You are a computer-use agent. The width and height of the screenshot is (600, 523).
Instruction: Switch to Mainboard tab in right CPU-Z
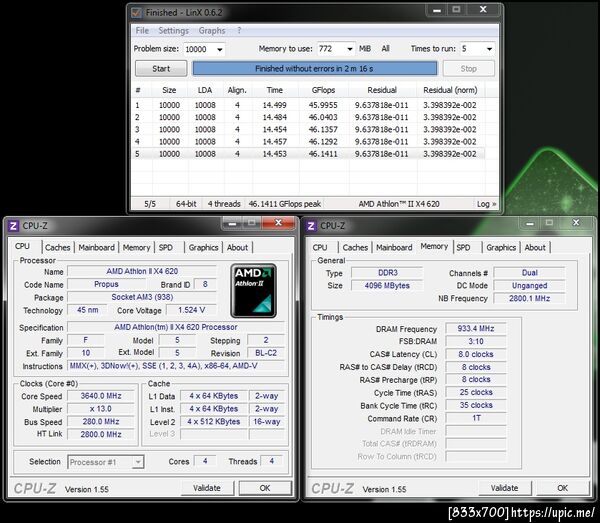pos(394,248)
